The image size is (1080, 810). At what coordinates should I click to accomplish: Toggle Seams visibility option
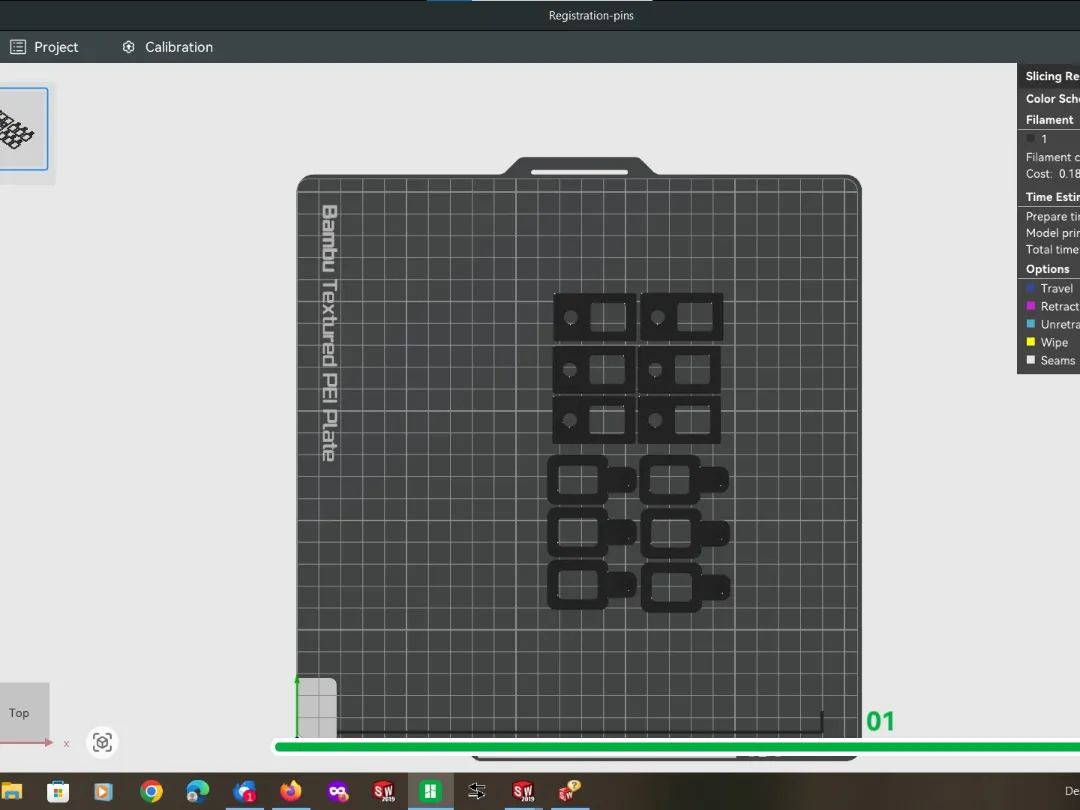[x=1051, y=360]
